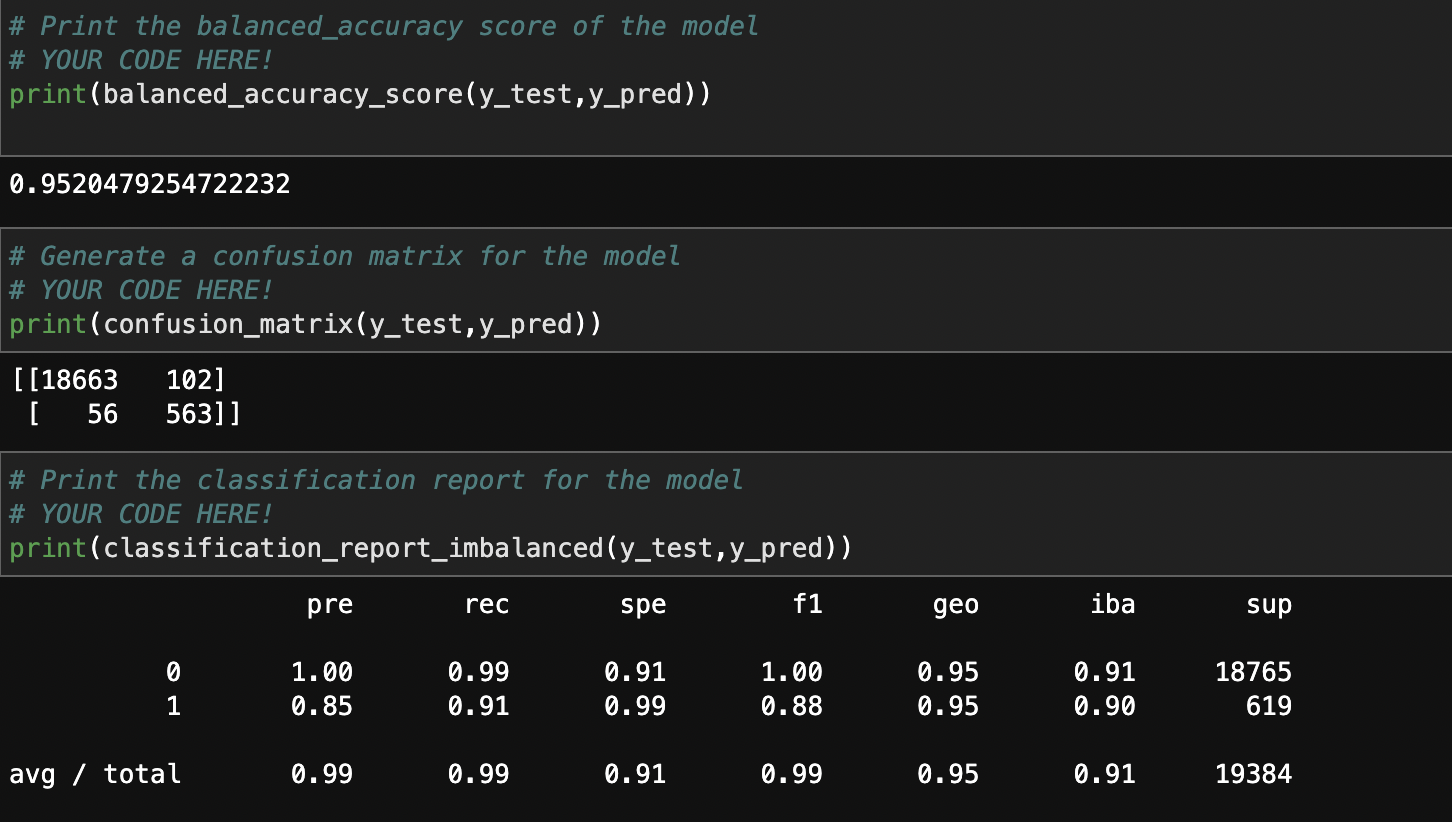1452x822 pixels.
Task: Click the classification_report_imbalanced function call
Action: (x=430, y=548)
